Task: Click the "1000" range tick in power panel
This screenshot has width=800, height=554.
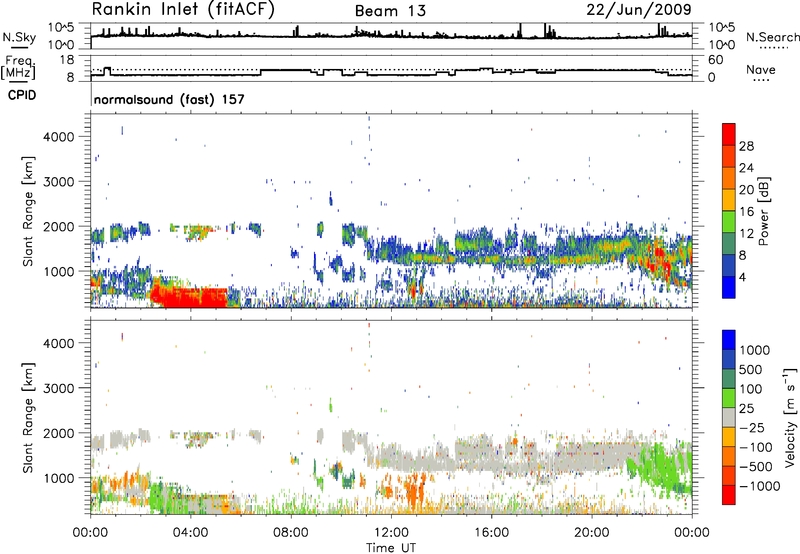Action: (59, 271)
